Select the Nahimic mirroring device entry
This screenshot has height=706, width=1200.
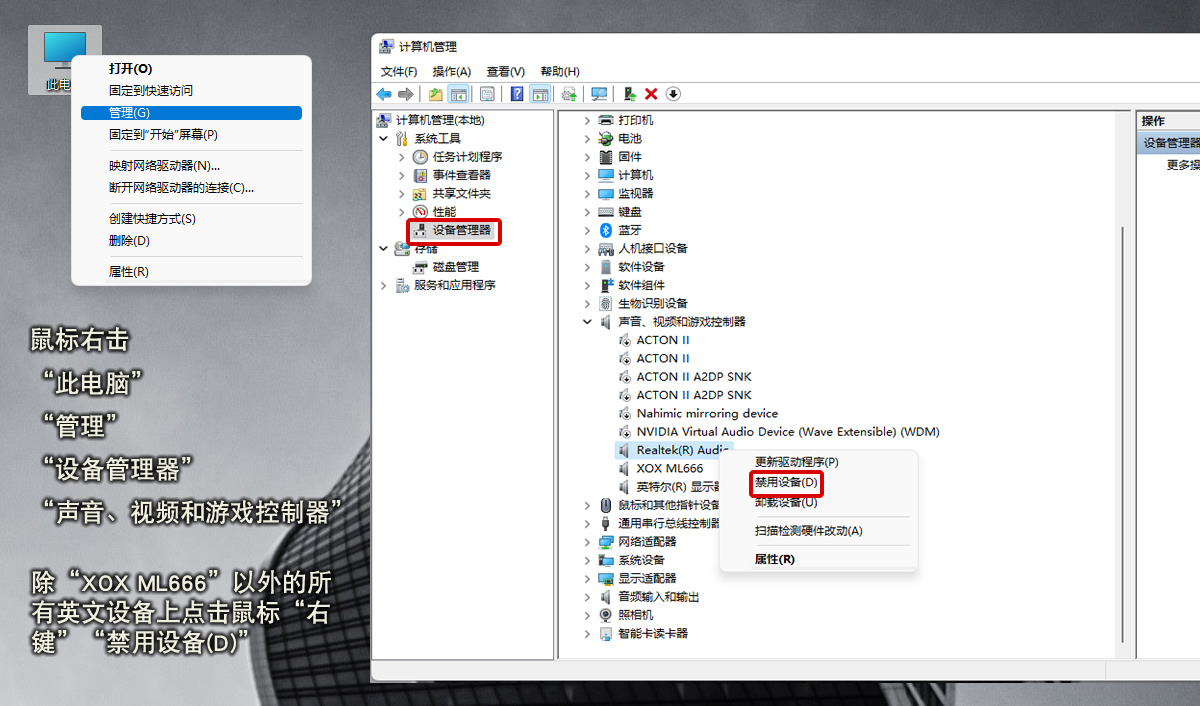[706, 413]
